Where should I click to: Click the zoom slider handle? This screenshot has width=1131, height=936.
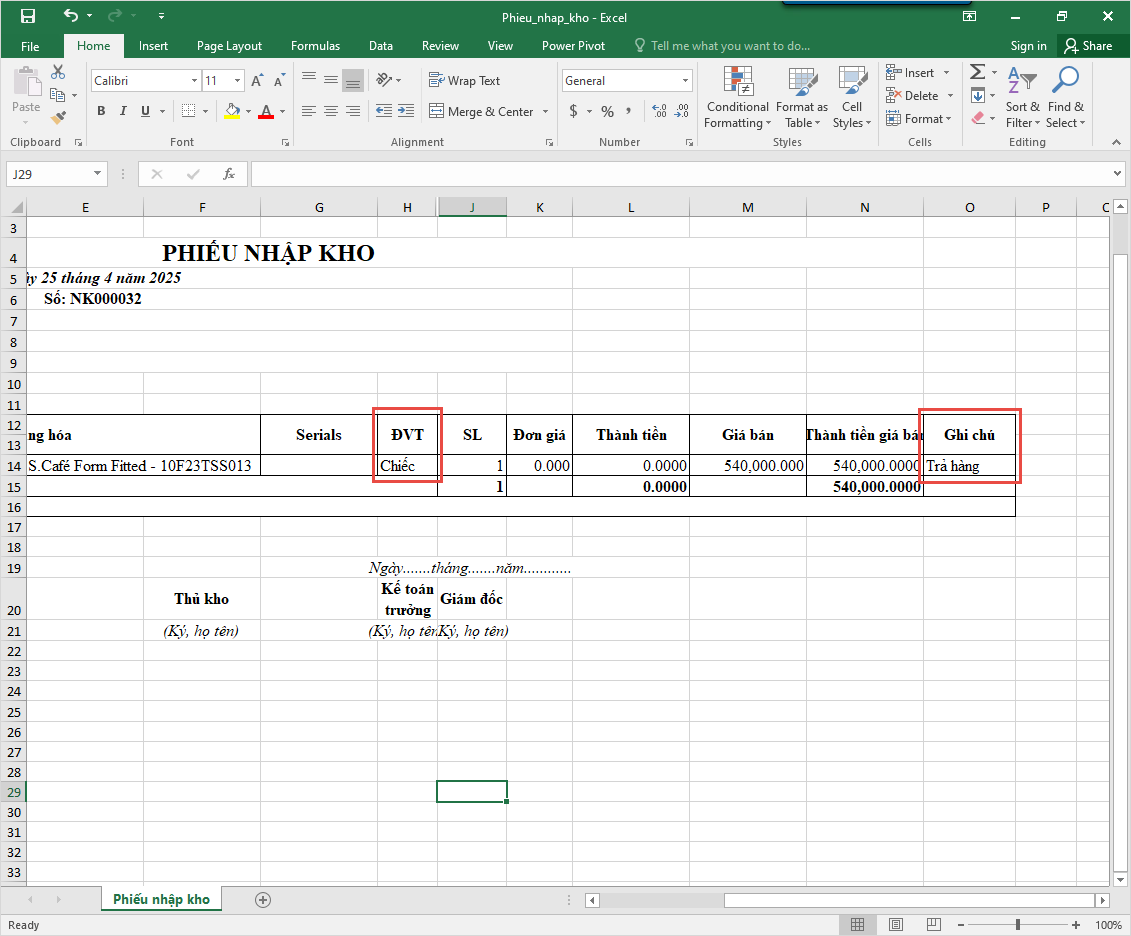[x=1018, y=924]
